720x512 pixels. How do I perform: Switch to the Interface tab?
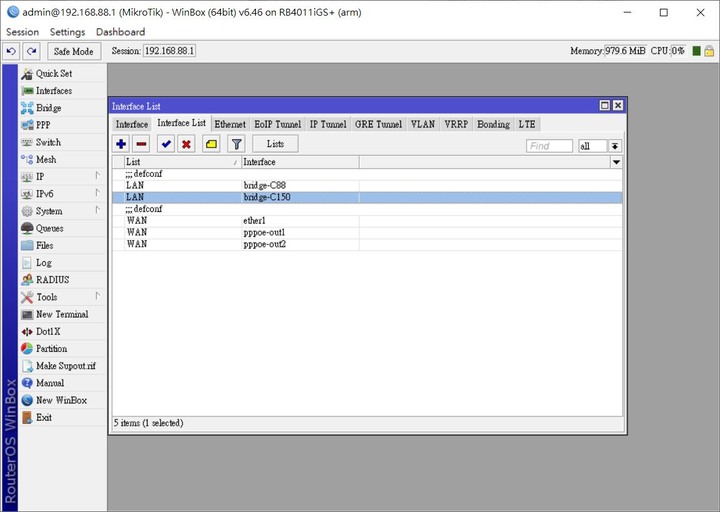click(132, 124)
